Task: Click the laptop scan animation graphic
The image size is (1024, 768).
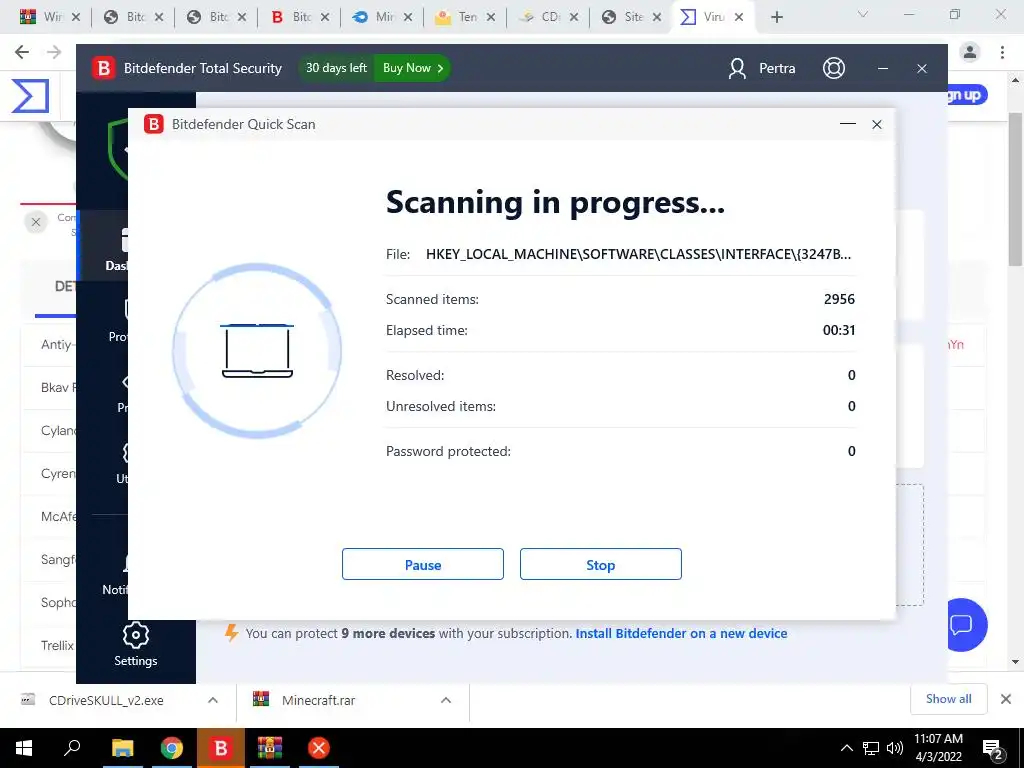Action: point(257,351)
